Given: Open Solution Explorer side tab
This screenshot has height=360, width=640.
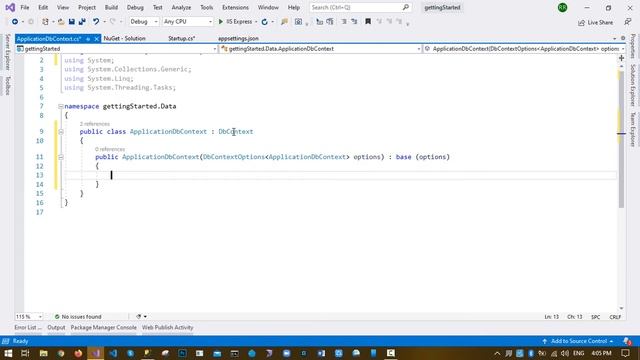Looking at the screenshot, I should pyautogui.click(x=633, y=85).
